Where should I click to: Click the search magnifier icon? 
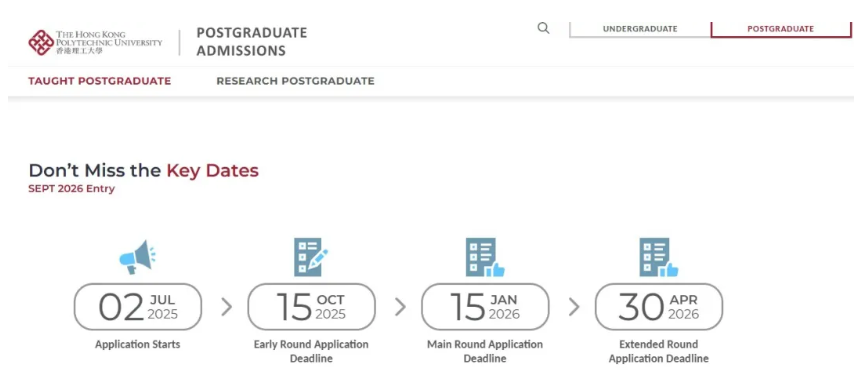click(x=543, y=28)
